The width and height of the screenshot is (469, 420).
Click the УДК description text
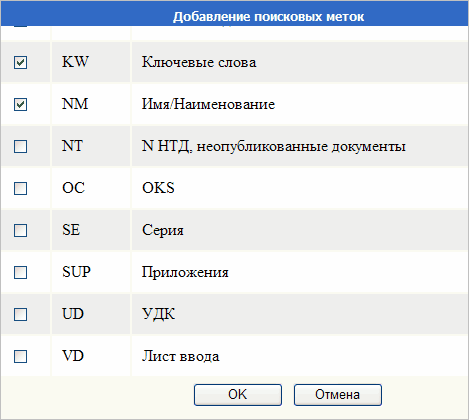159,314
